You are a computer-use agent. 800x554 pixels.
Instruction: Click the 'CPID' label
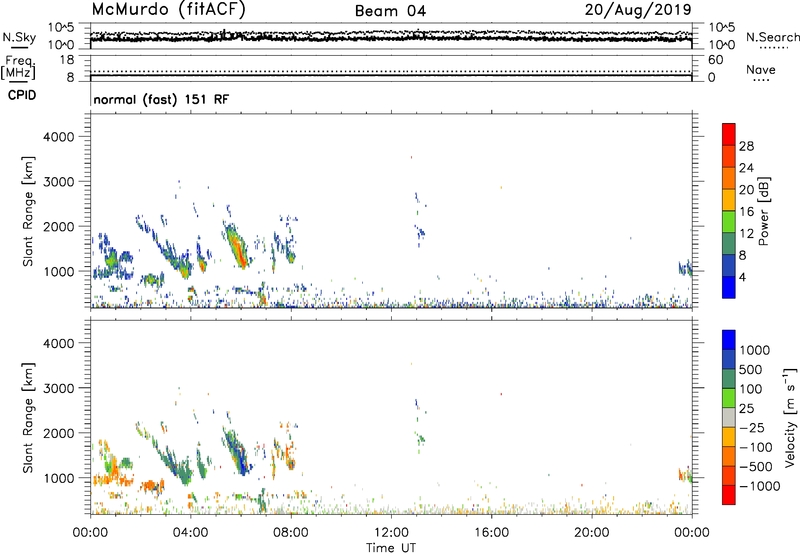[22, 95]
